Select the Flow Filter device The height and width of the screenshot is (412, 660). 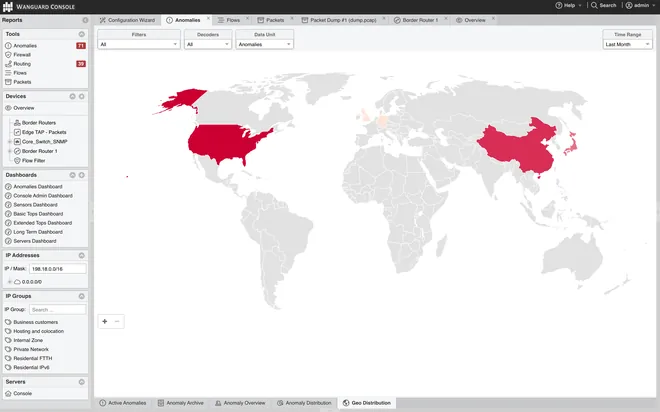33,161
